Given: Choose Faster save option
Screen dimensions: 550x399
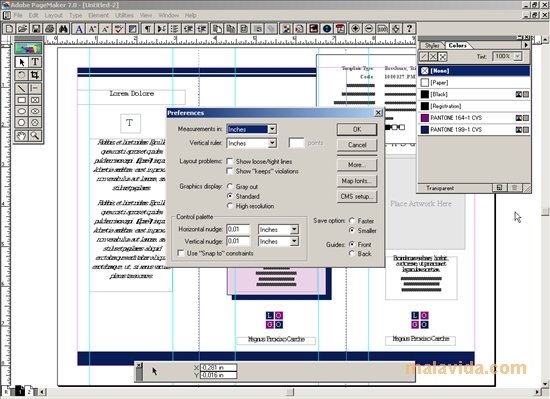Looking at the screenshot, I should click(352, 221).
